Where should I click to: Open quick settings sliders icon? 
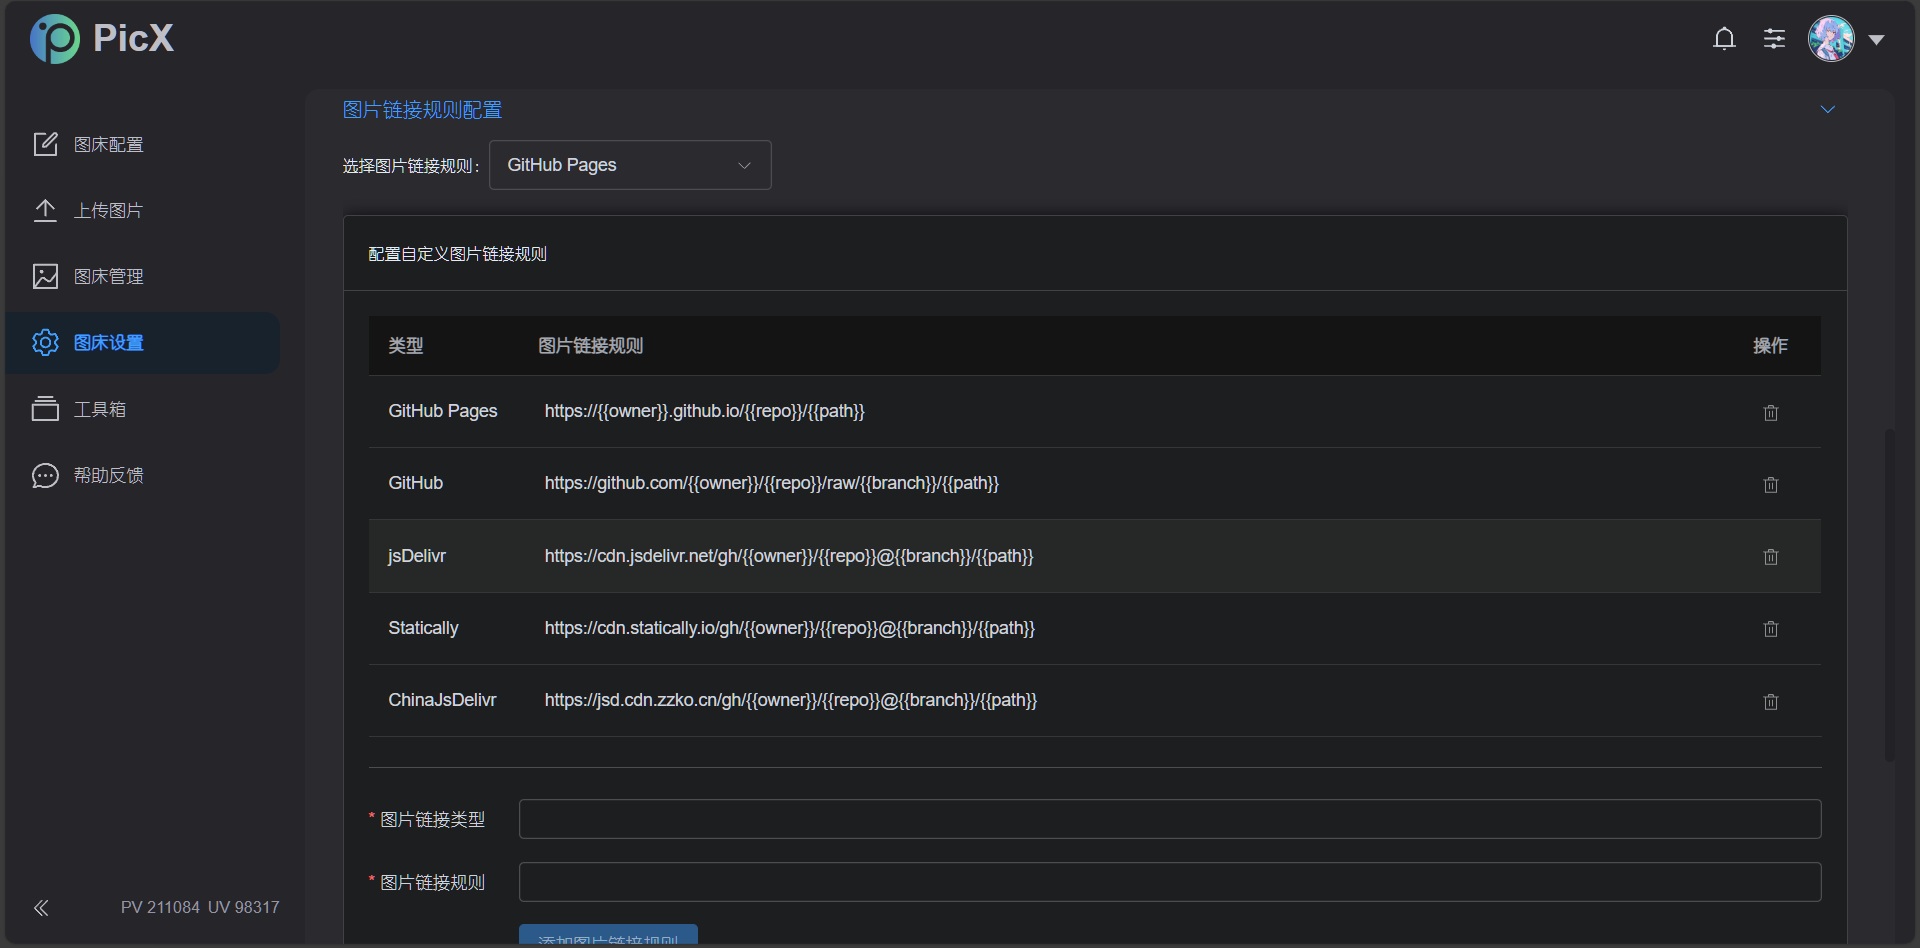click(x=1774, y=39)
